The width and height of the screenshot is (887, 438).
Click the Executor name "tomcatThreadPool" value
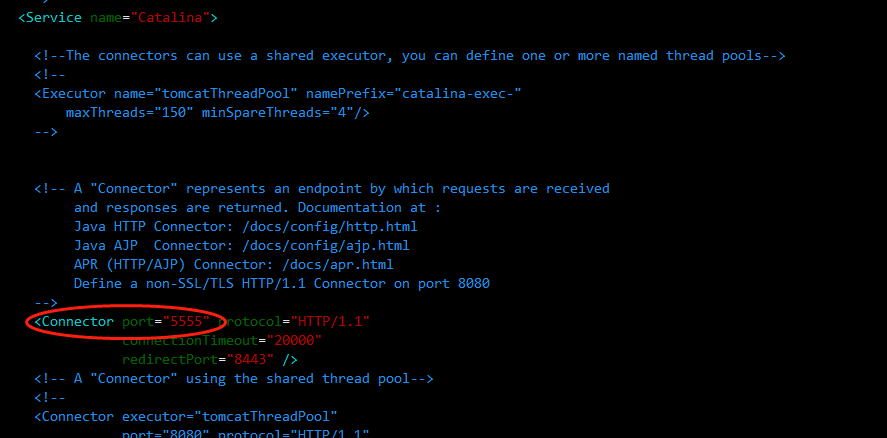(217, 94)
